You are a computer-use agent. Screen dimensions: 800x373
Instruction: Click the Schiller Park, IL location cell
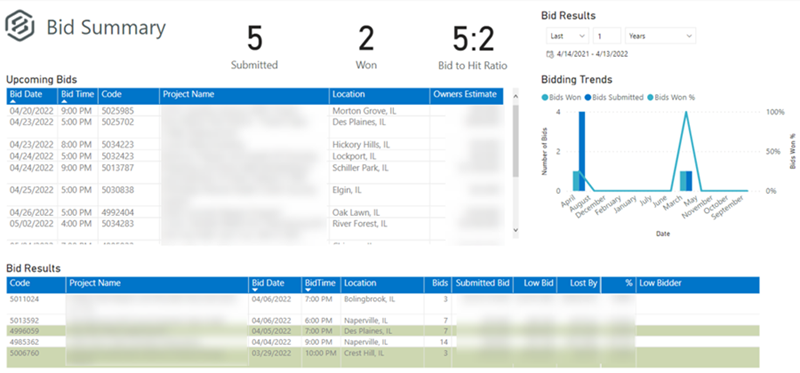pos(360,168)
